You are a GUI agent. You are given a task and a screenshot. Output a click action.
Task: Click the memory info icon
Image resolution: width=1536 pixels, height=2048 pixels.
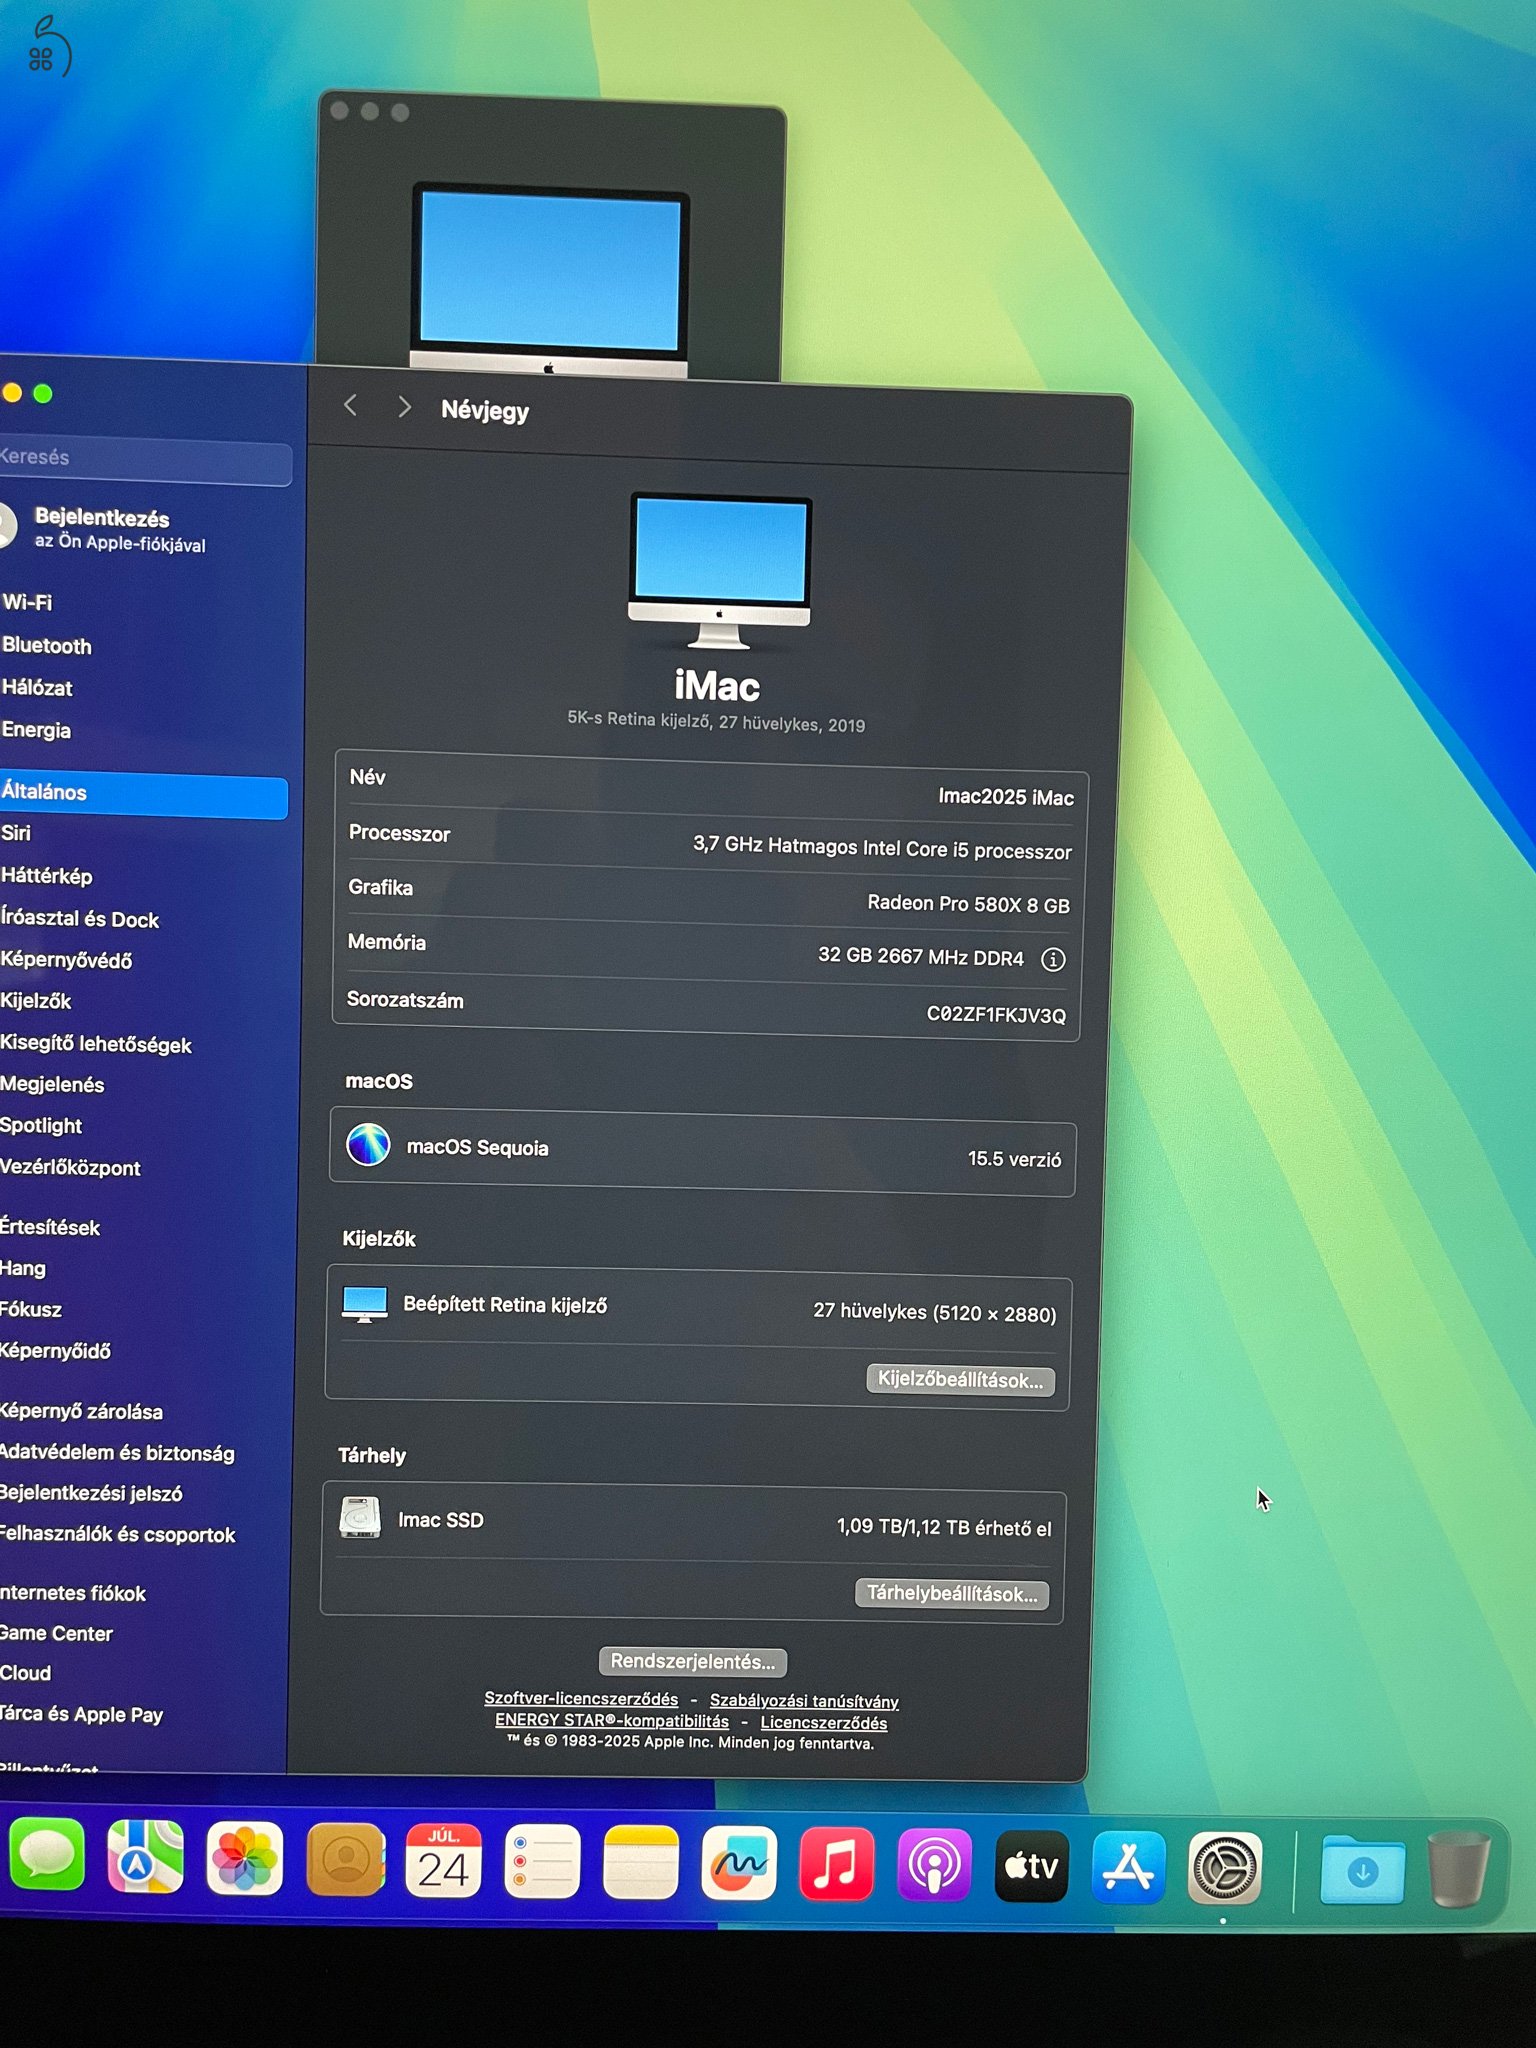1053,960
